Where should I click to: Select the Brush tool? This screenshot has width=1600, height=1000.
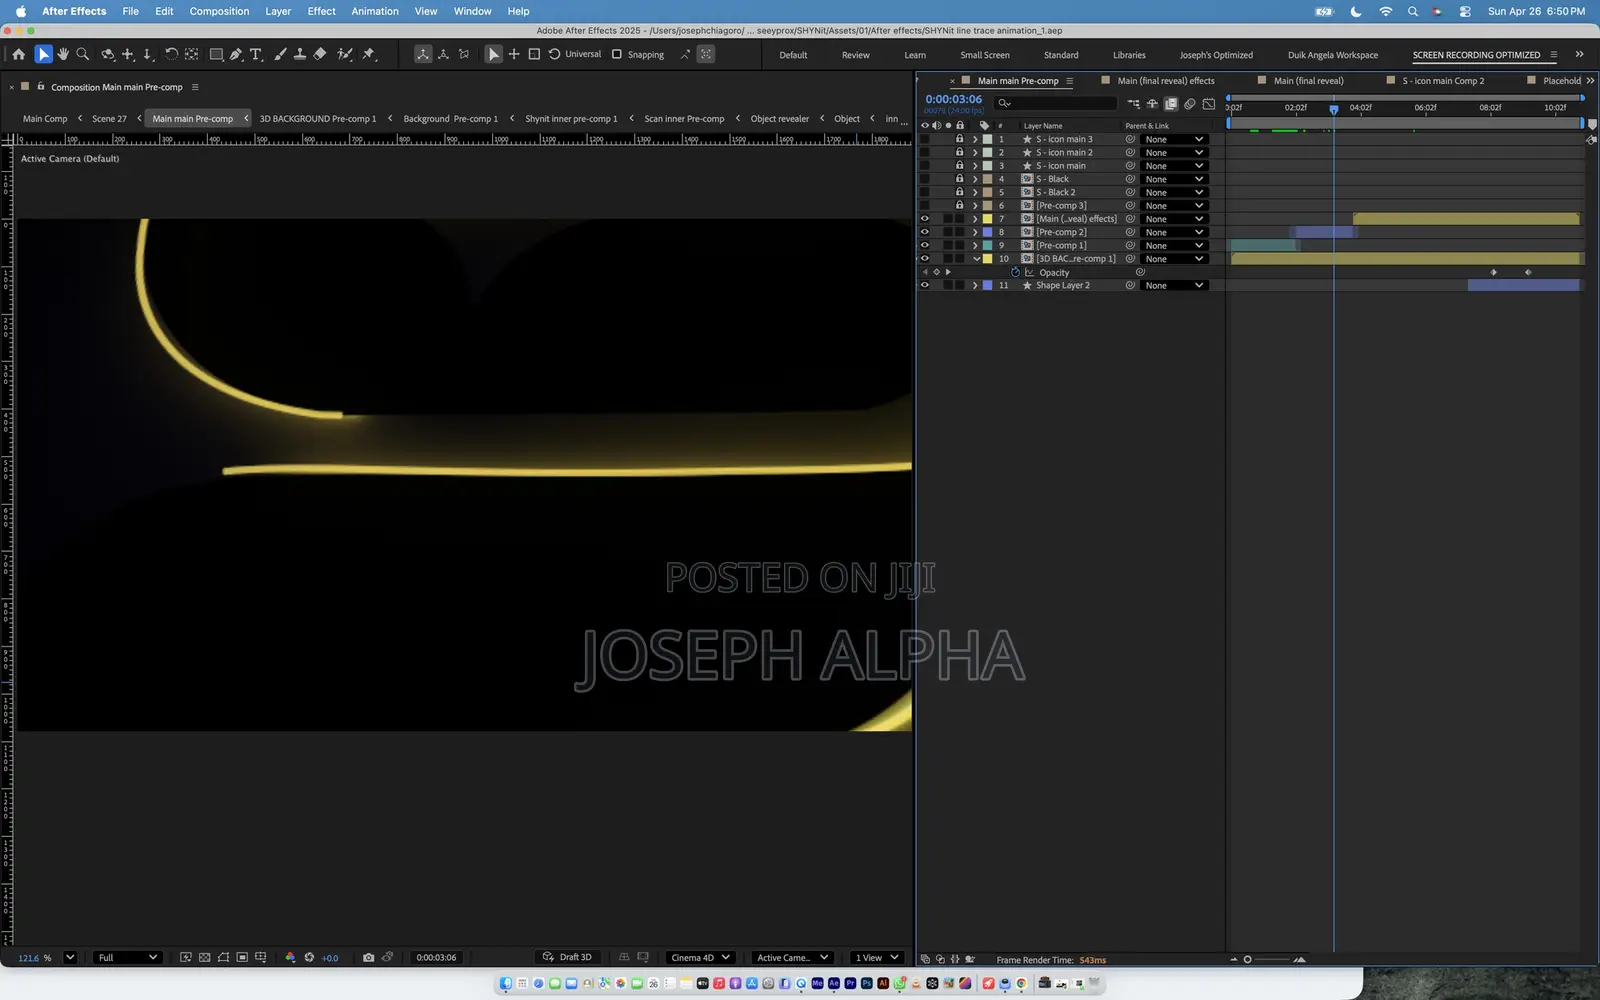[x=280, y=54]
